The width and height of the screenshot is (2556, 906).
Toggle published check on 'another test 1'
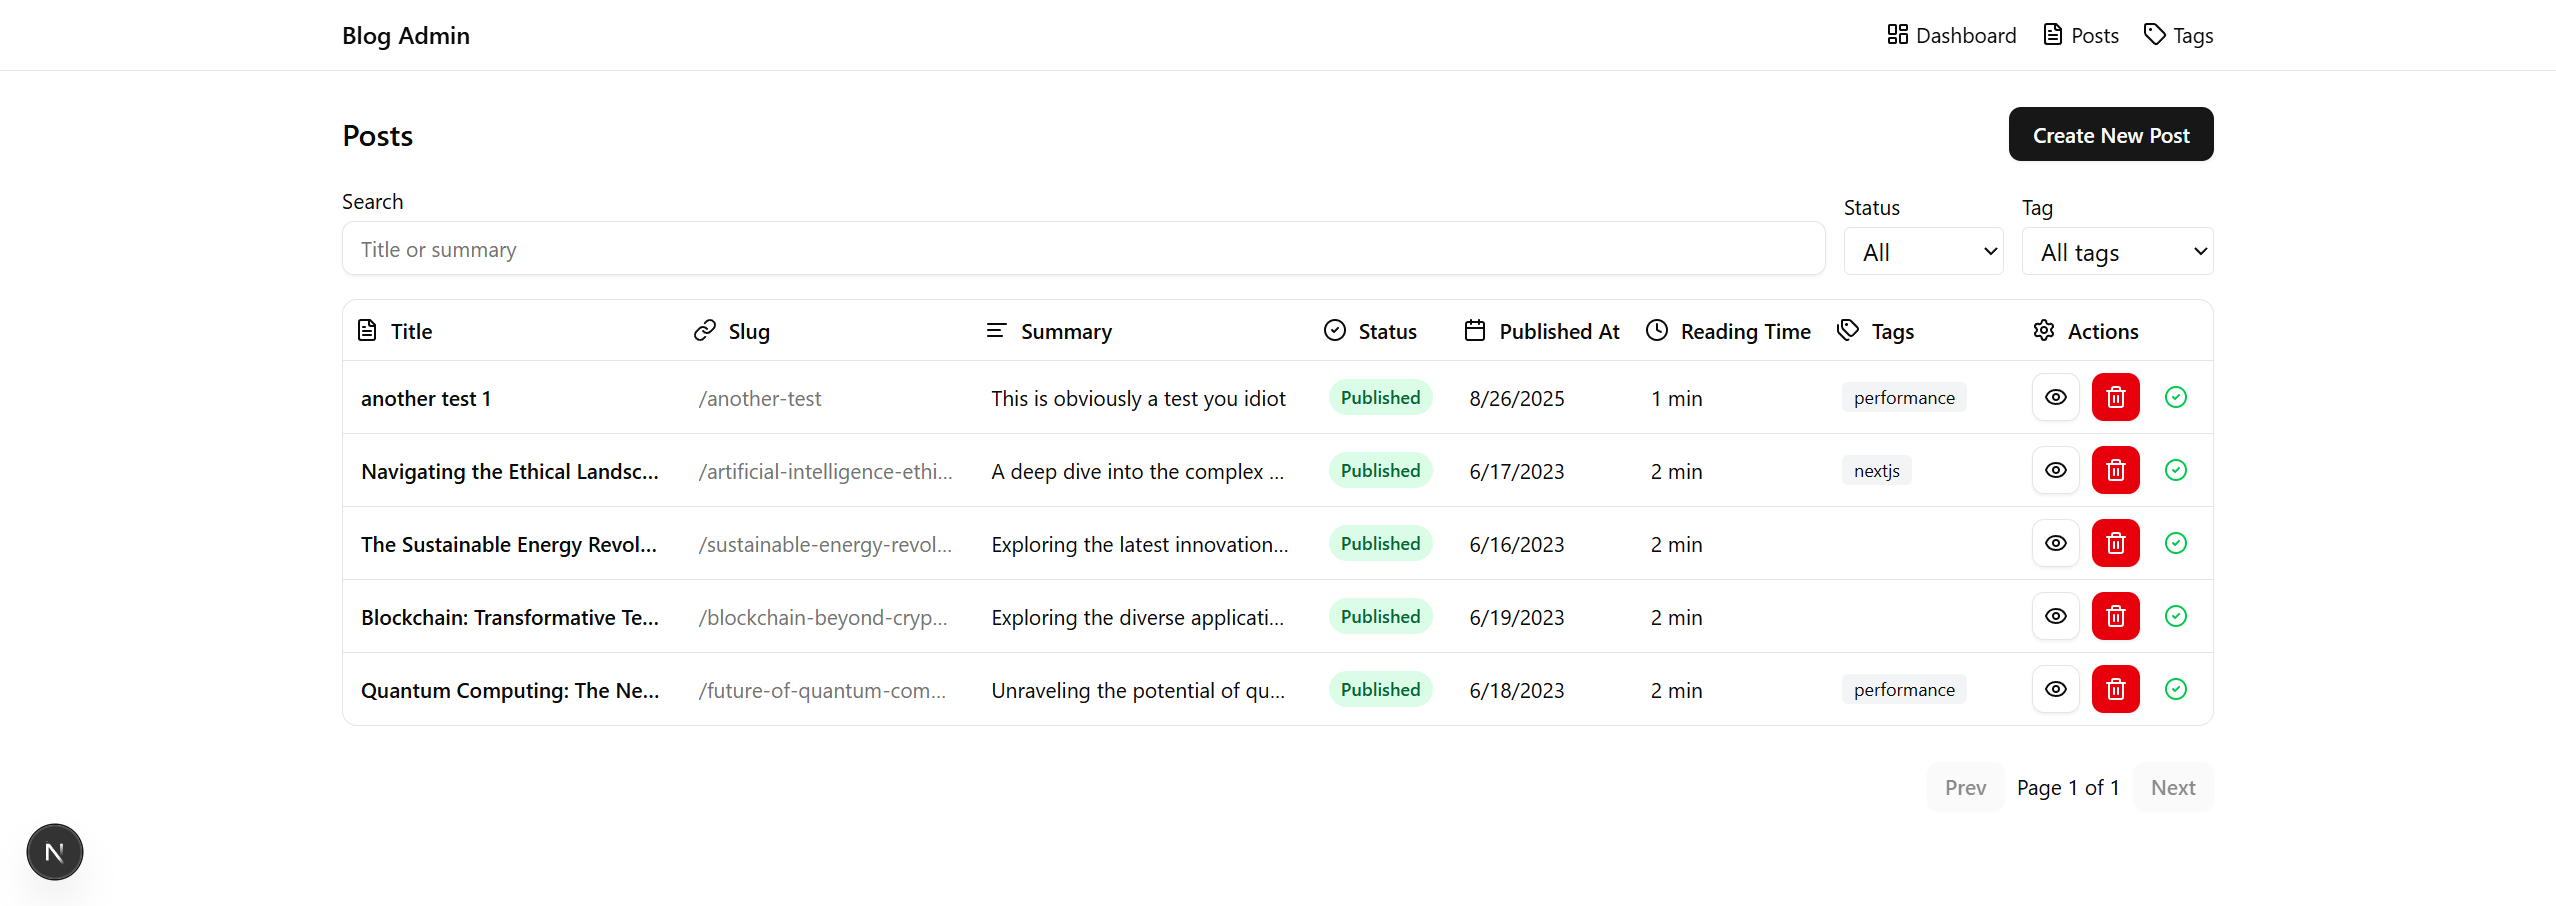click(x=2175, y=397)
